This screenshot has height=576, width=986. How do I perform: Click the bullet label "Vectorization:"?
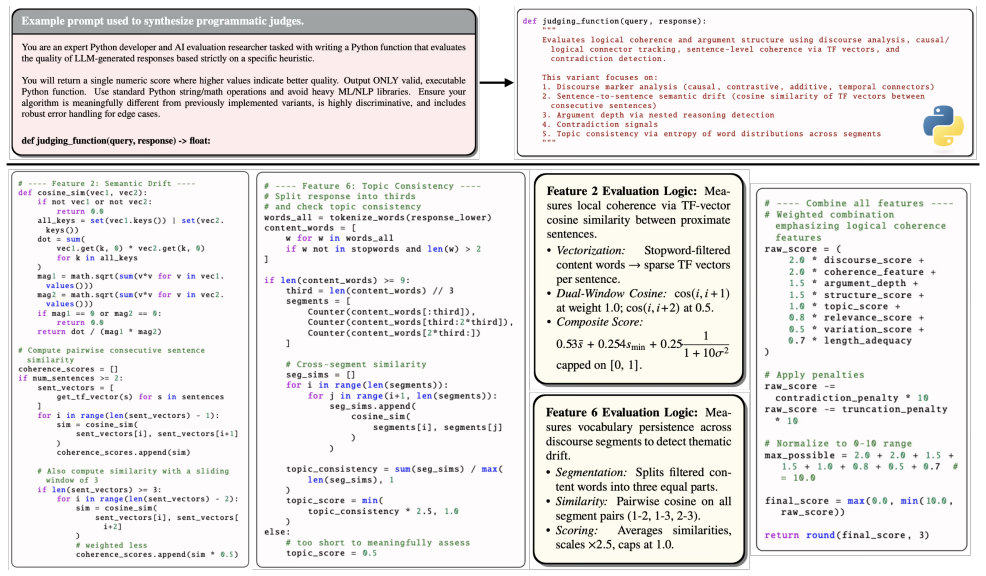(x=590, y=250)
